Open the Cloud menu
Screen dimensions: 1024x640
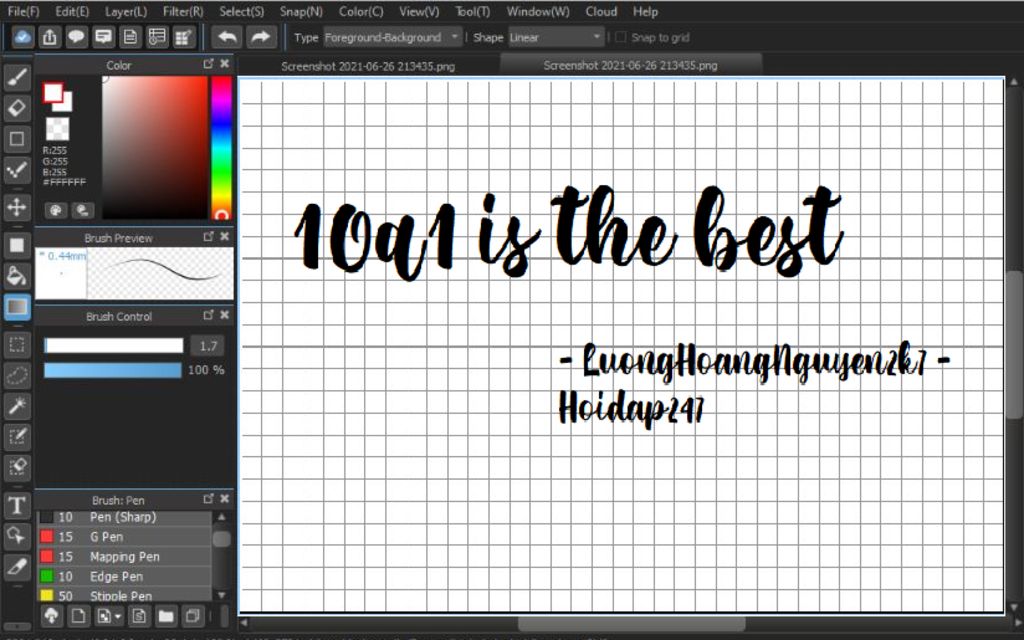[601, 12]
